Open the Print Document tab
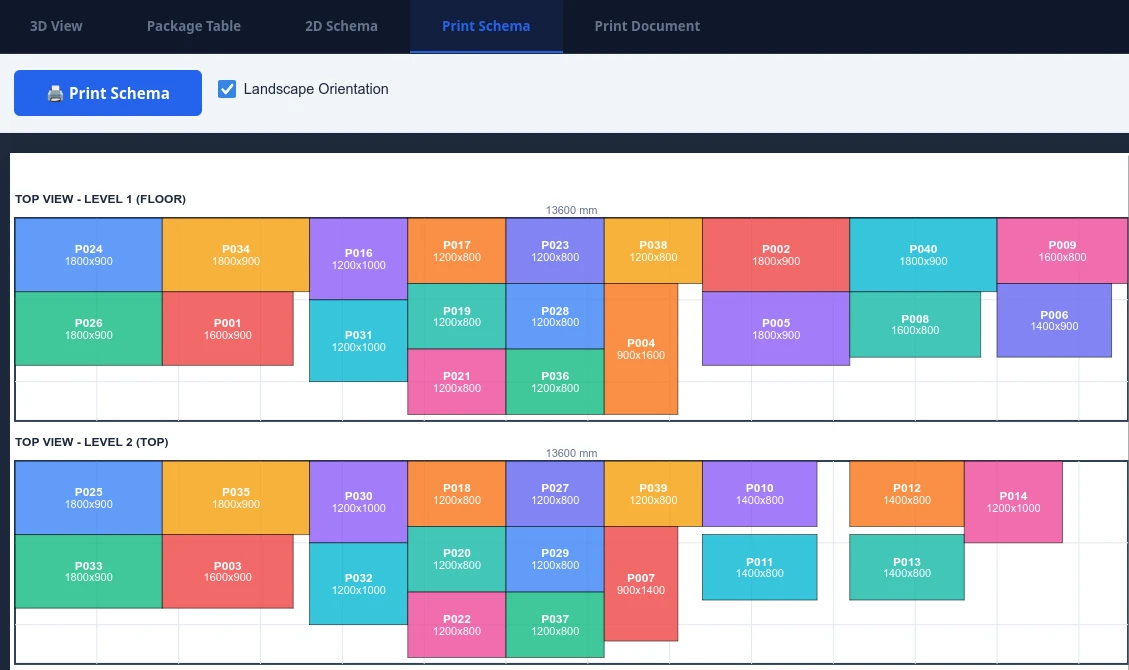 click(x=647, y=26)
